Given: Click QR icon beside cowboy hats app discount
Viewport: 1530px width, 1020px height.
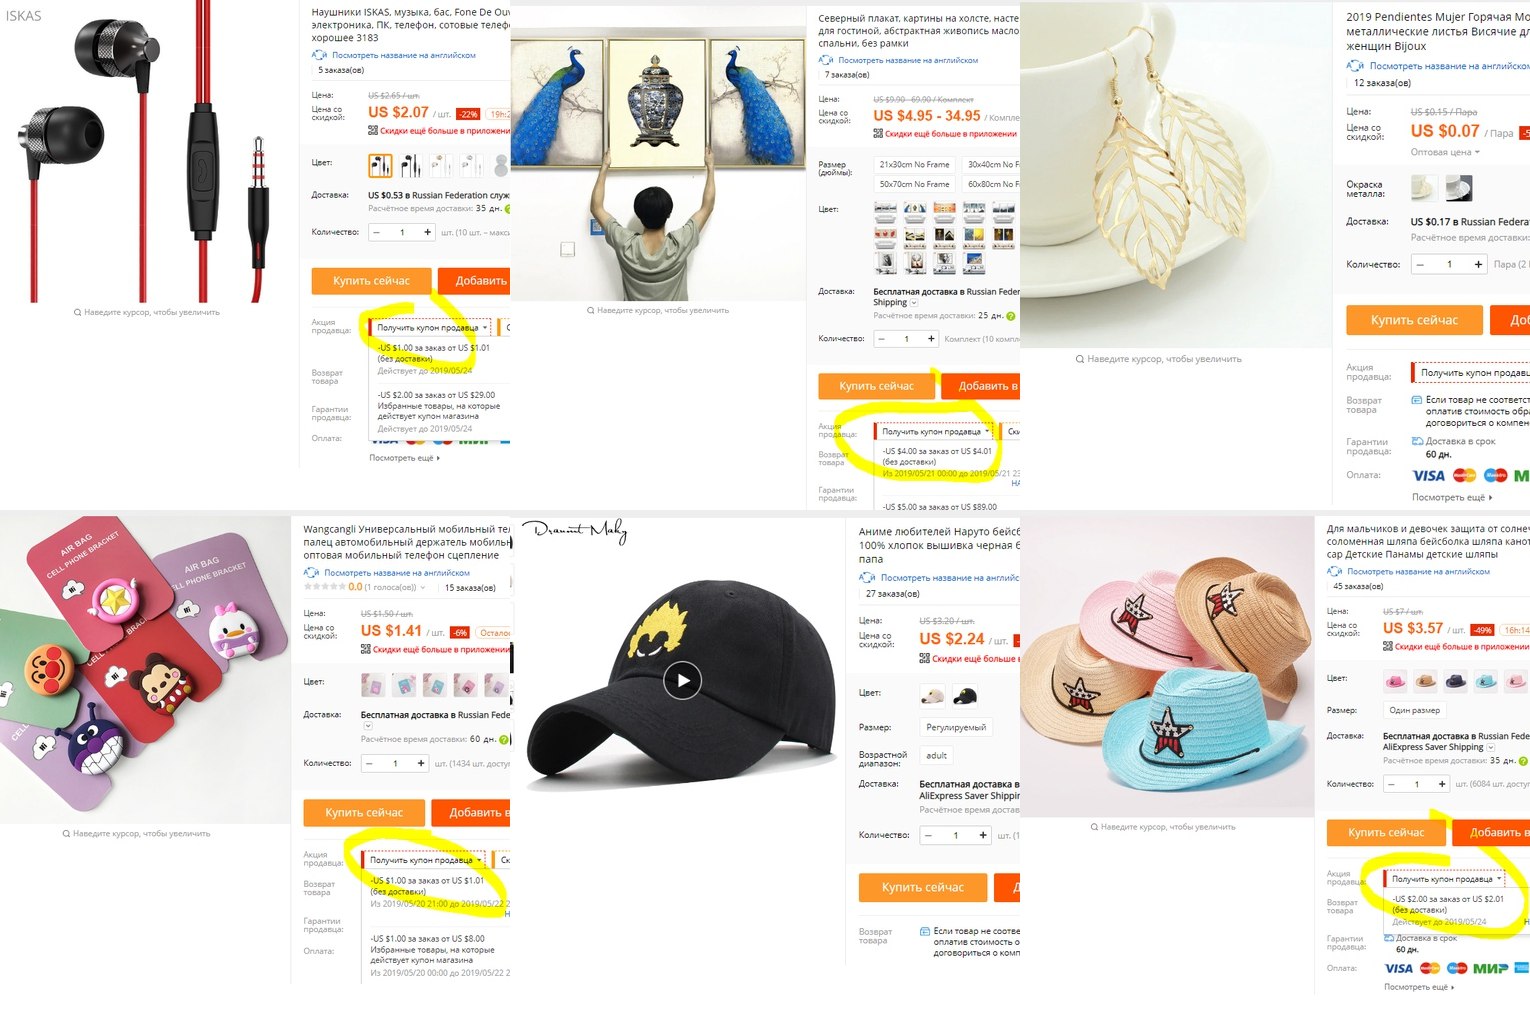Looking at the screenshot, I should pos(1388,647).
